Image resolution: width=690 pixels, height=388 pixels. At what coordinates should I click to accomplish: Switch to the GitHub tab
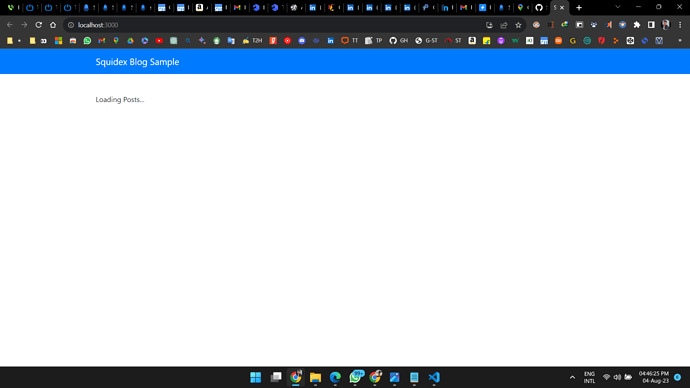540,7
